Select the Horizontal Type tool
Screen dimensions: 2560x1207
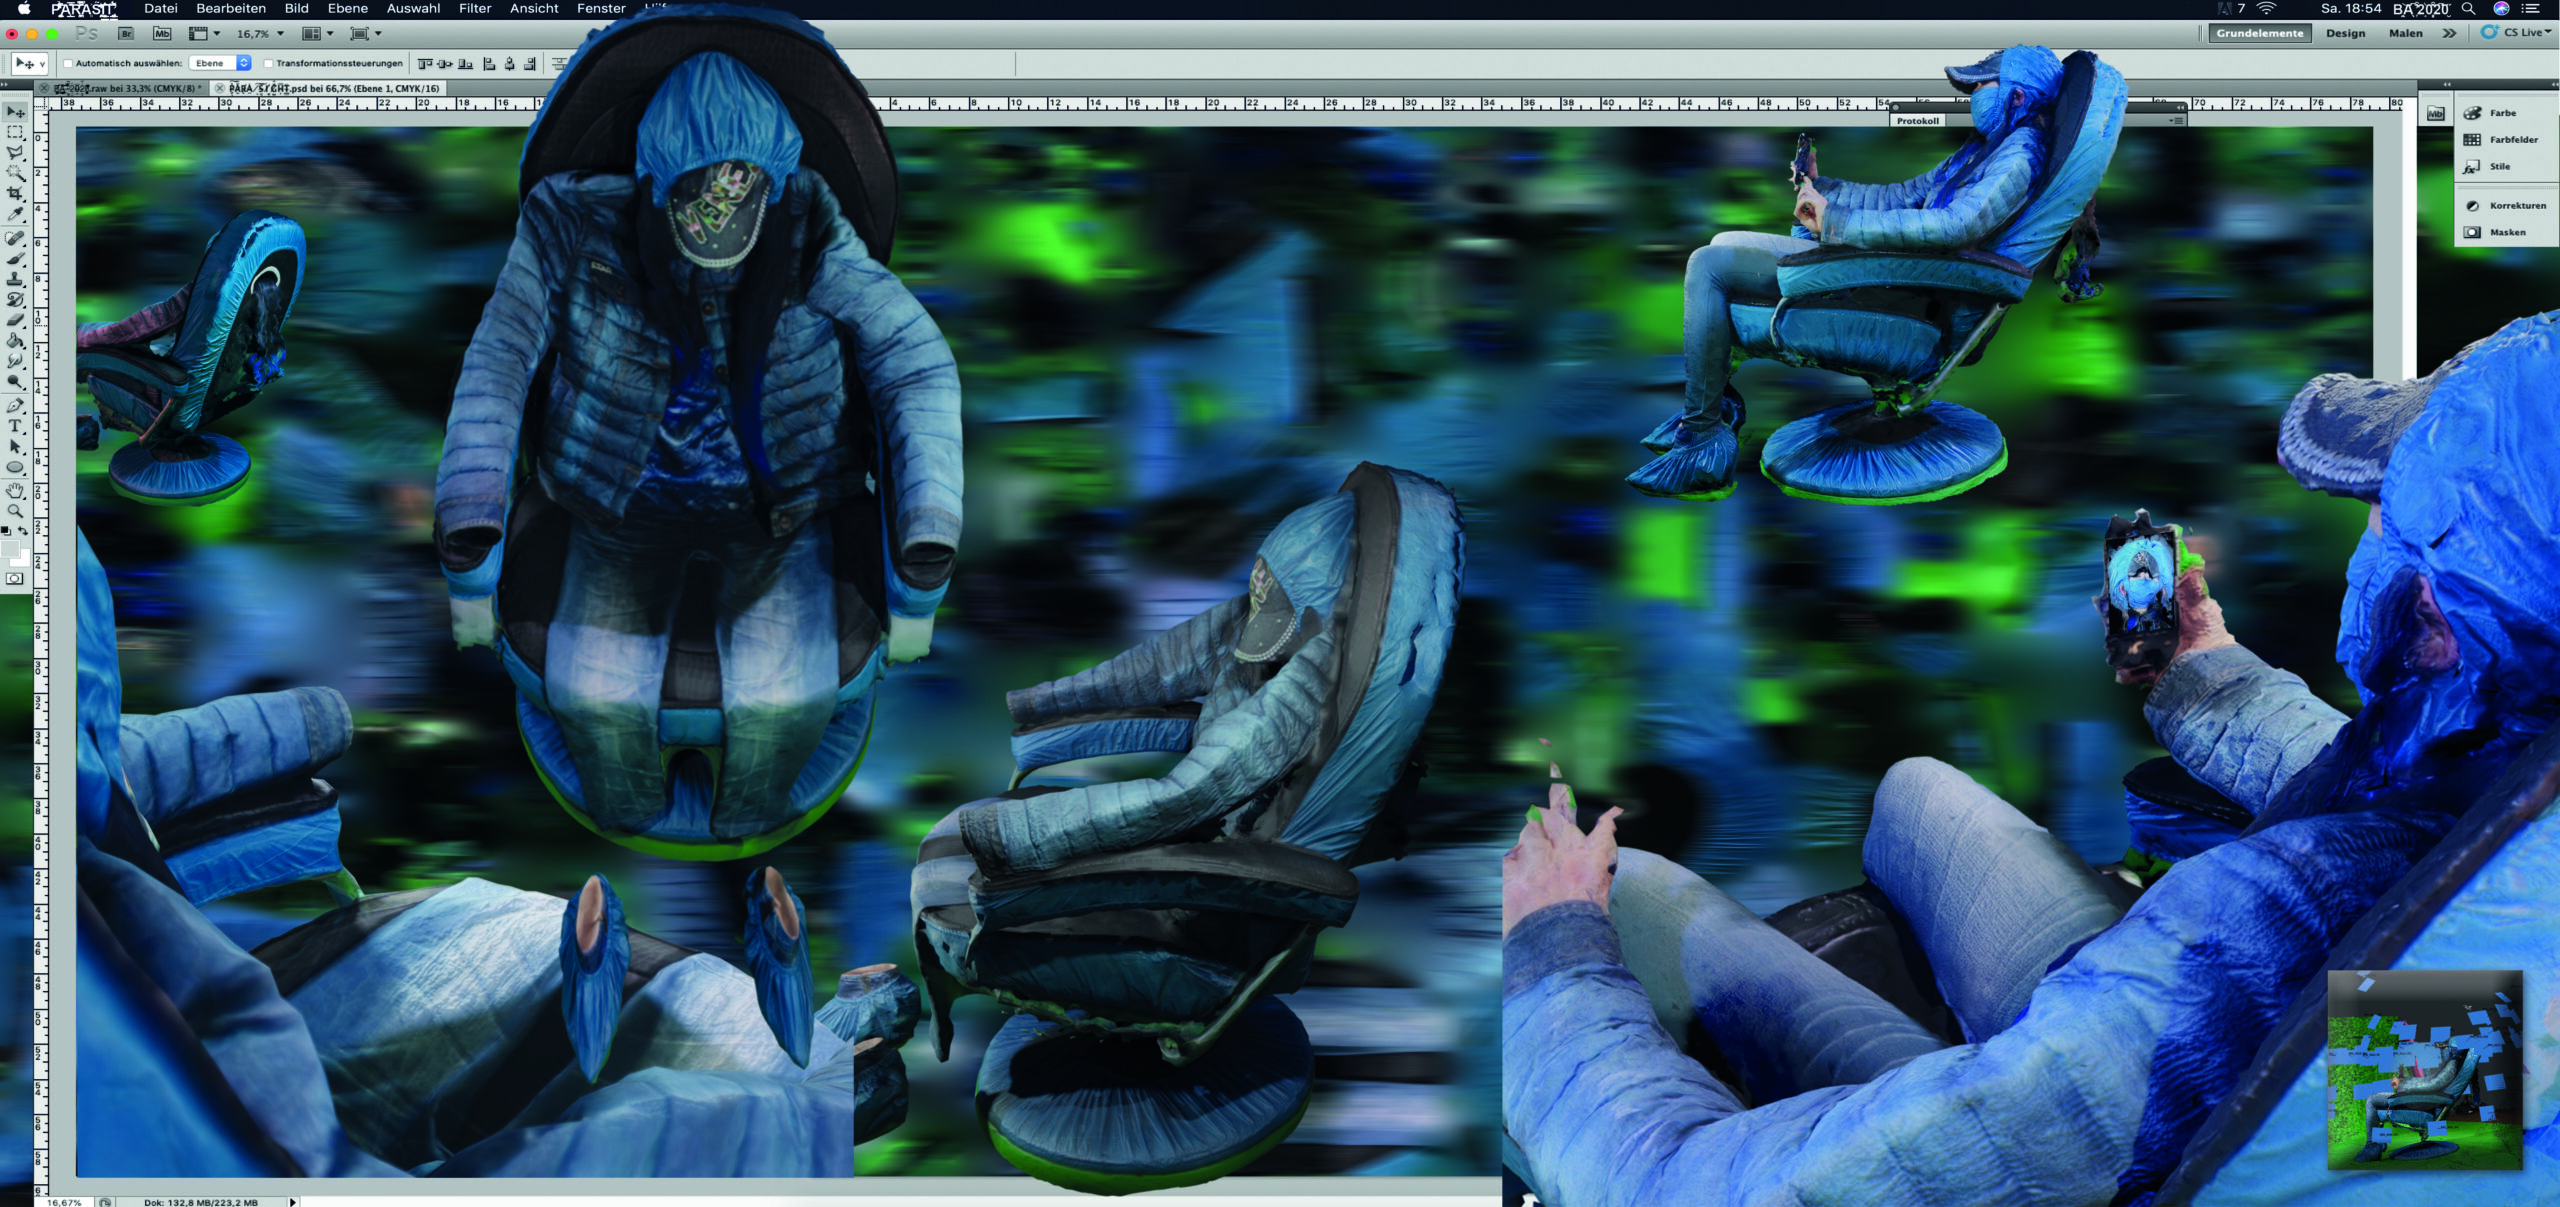tap(15, 426)
